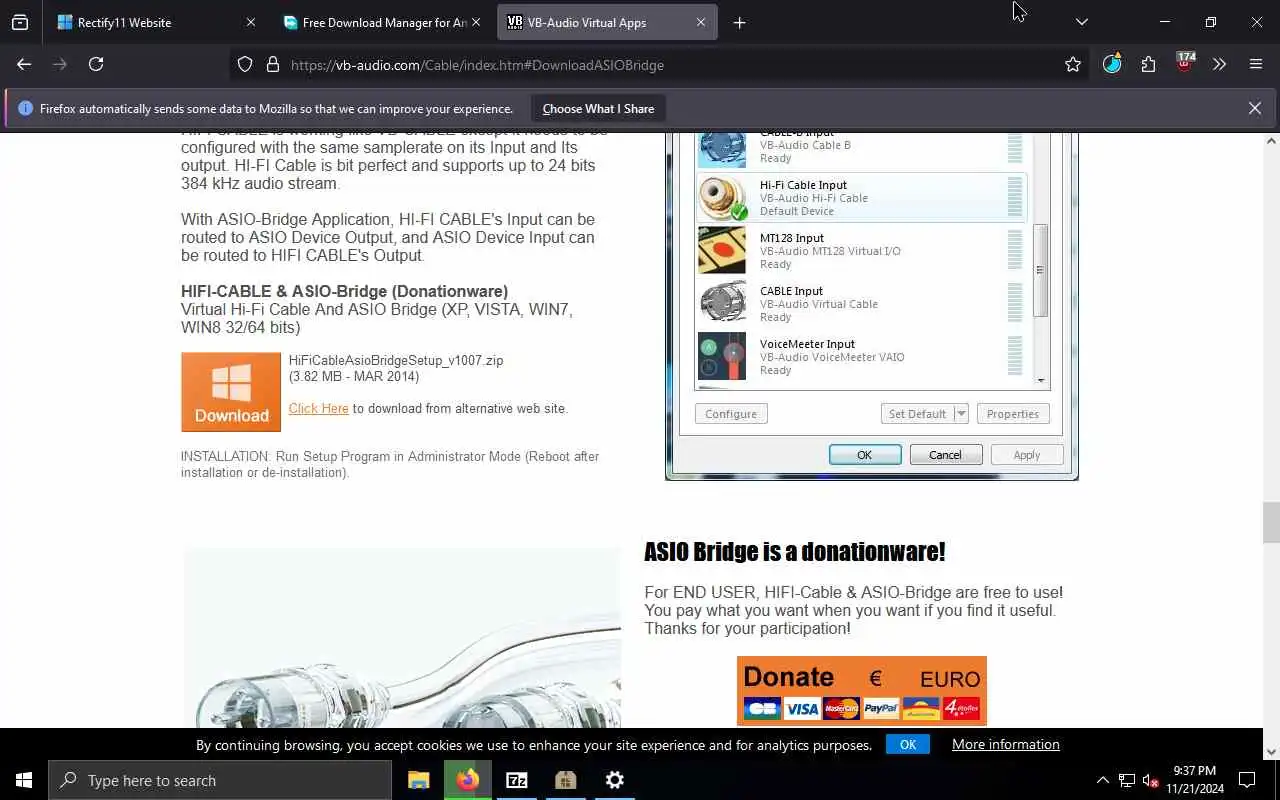Viewport: 1280px width, 800px height.
Task: Open the More information cookie link
Action: [x=1006, y=744]
